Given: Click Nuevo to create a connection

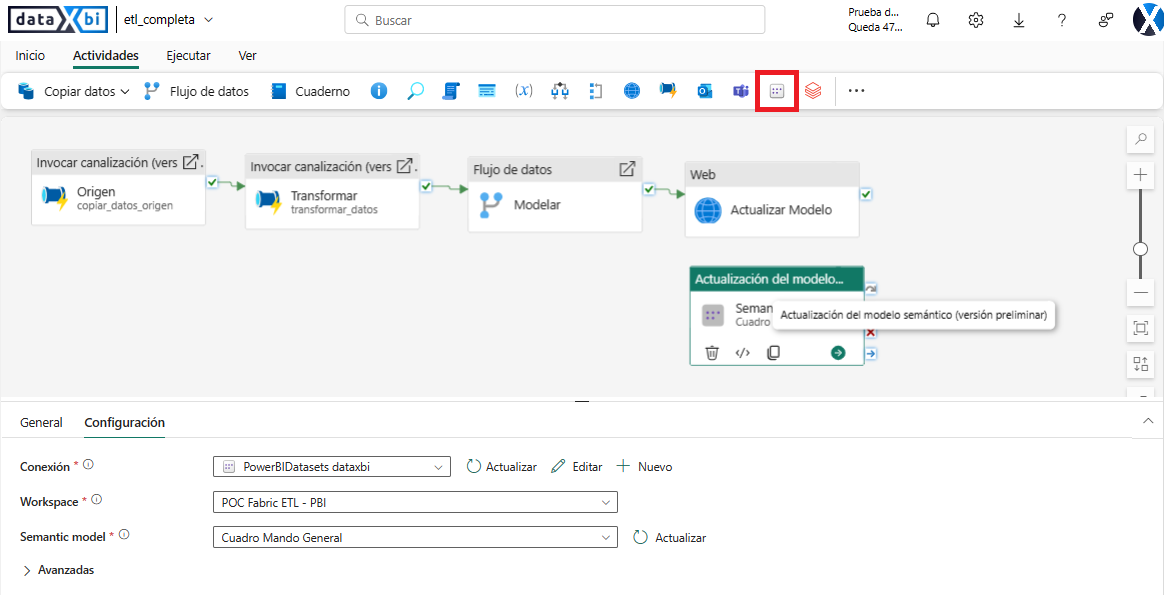Looking at the screenshot, I should (645, 466).
